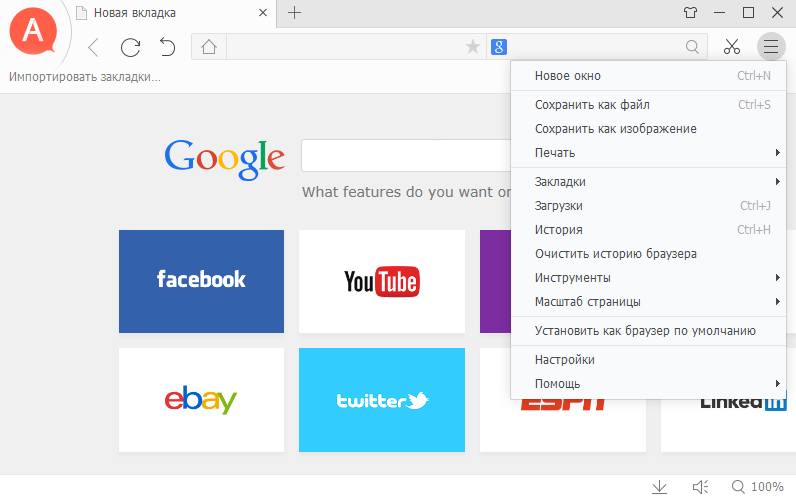Open the YouTube speed dial tile
Screen dimensions: 796x498
pyautogui.click(x=382, y=281)
